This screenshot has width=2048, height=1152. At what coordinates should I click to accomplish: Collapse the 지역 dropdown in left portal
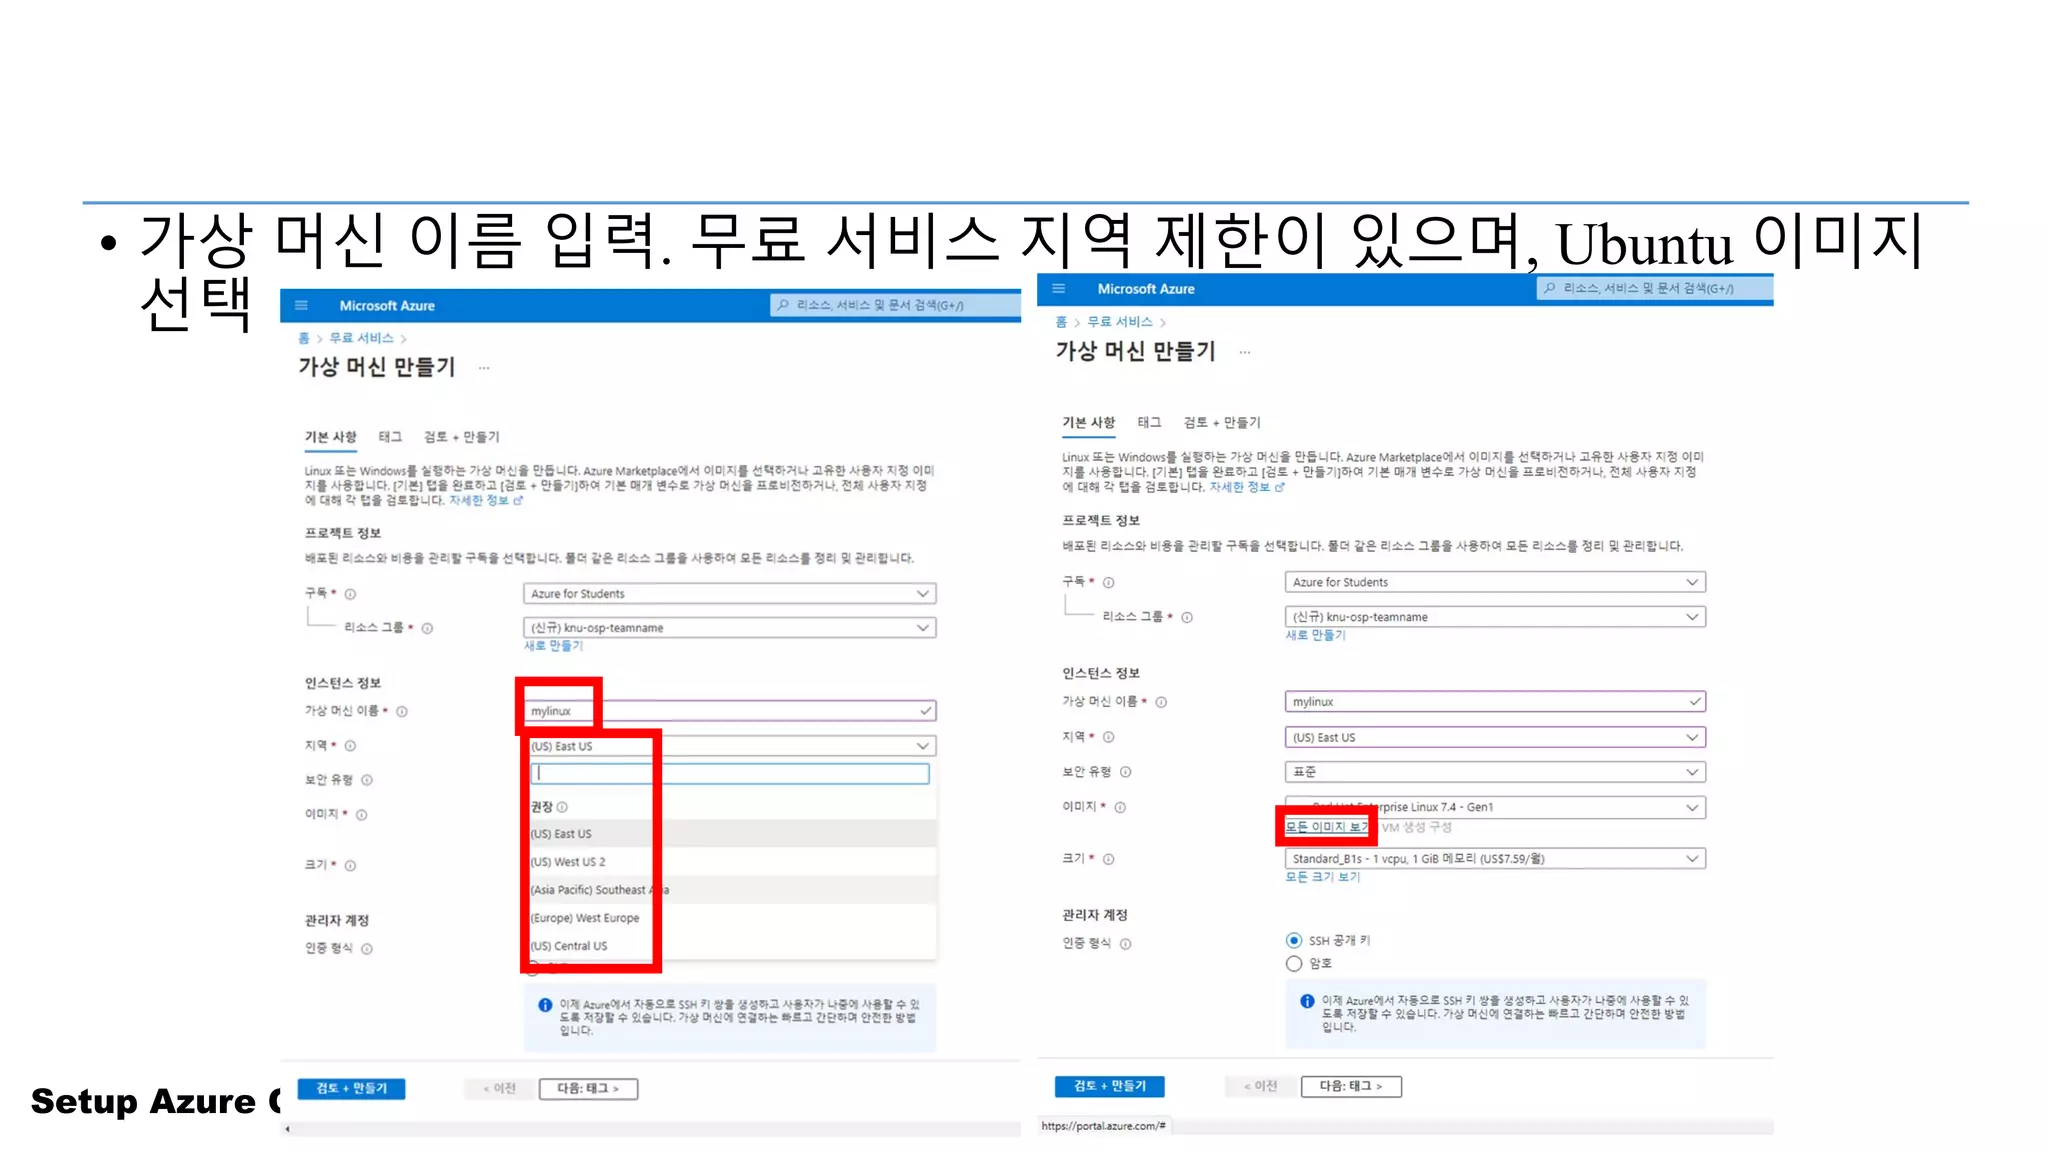click(x=729, y=746)
